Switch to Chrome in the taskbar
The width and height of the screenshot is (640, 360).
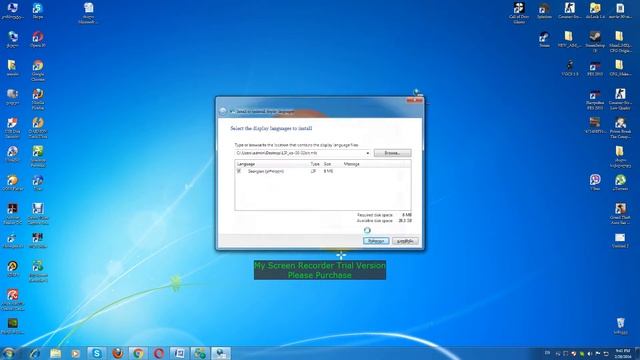click(138, 353)
